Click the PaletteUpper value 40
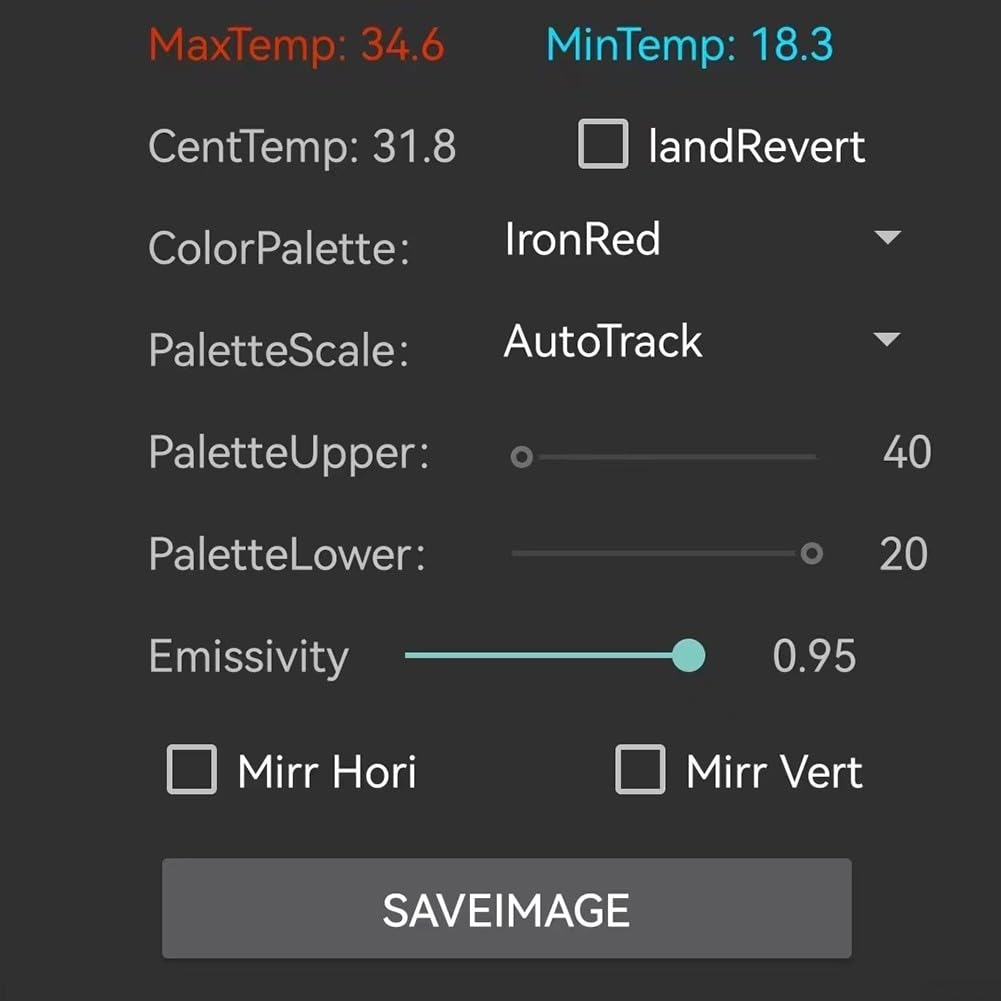 [907, 452]
